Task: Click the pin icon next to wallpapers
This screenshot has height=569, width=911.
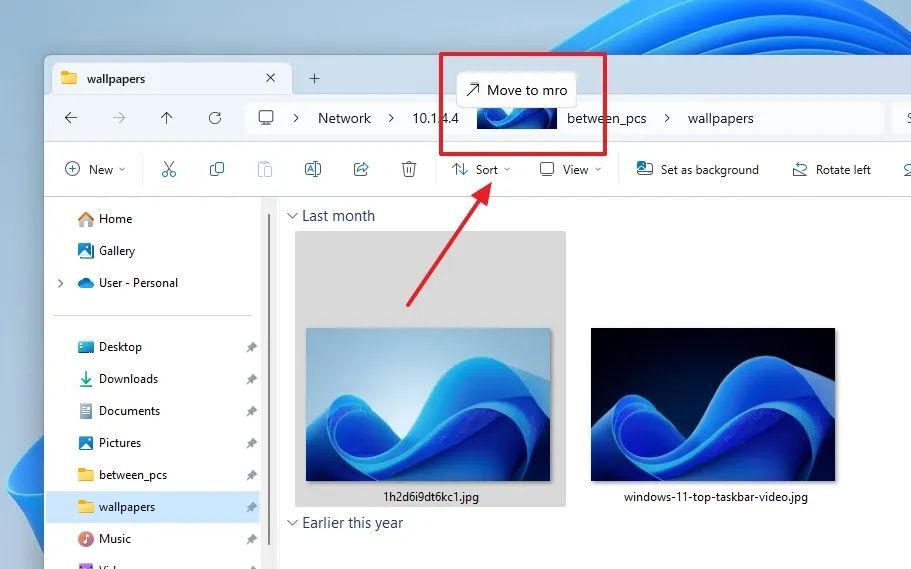Action: click(x=251, y=507)
